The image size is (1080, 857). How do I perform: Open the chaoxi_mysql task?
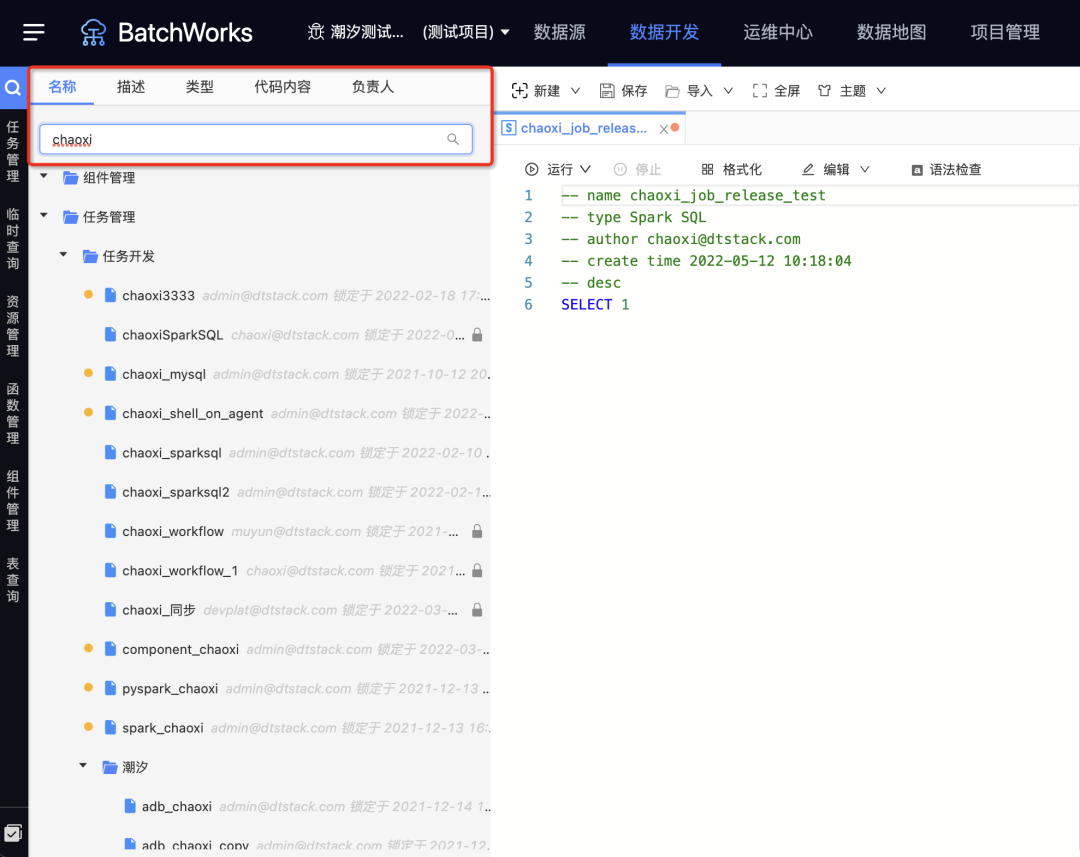click(x=164, y=374)
